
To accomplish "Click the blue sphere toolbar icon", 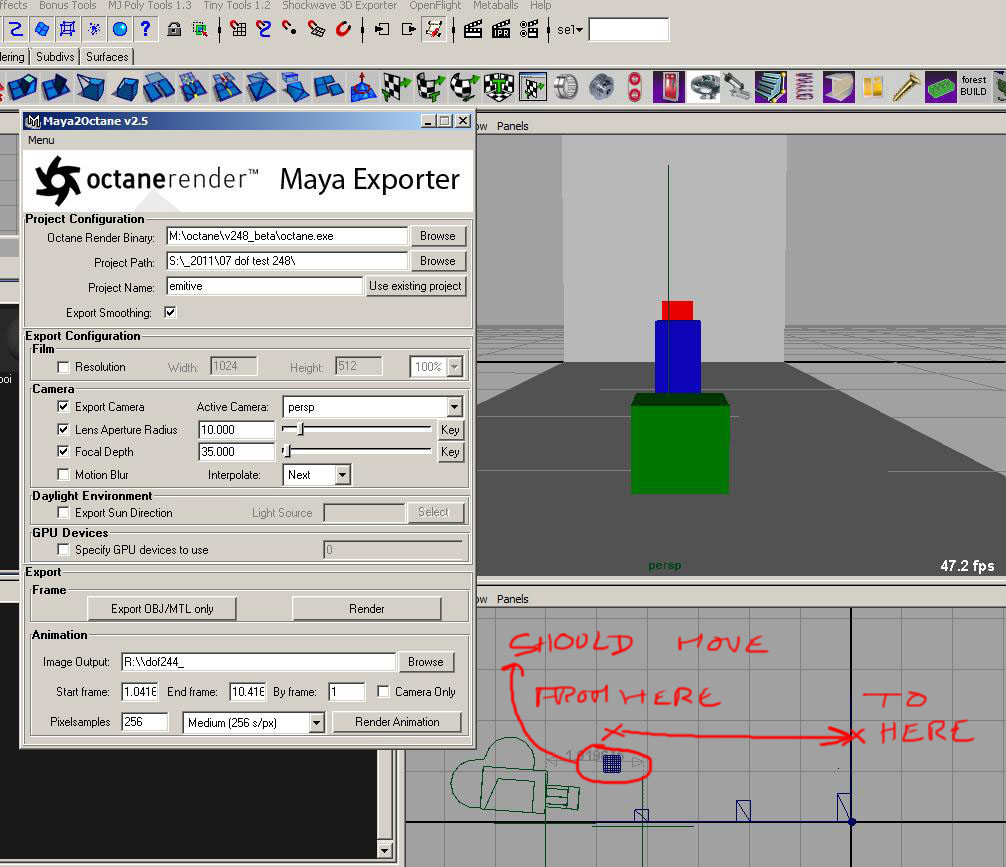I will 119,29.
